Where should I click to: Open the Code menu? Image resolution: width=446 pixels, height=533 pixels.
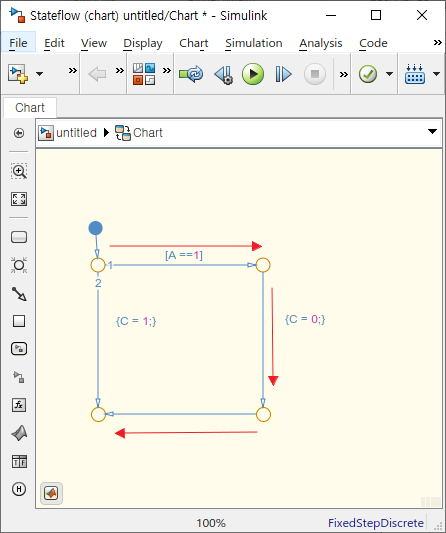coord(373,43)
